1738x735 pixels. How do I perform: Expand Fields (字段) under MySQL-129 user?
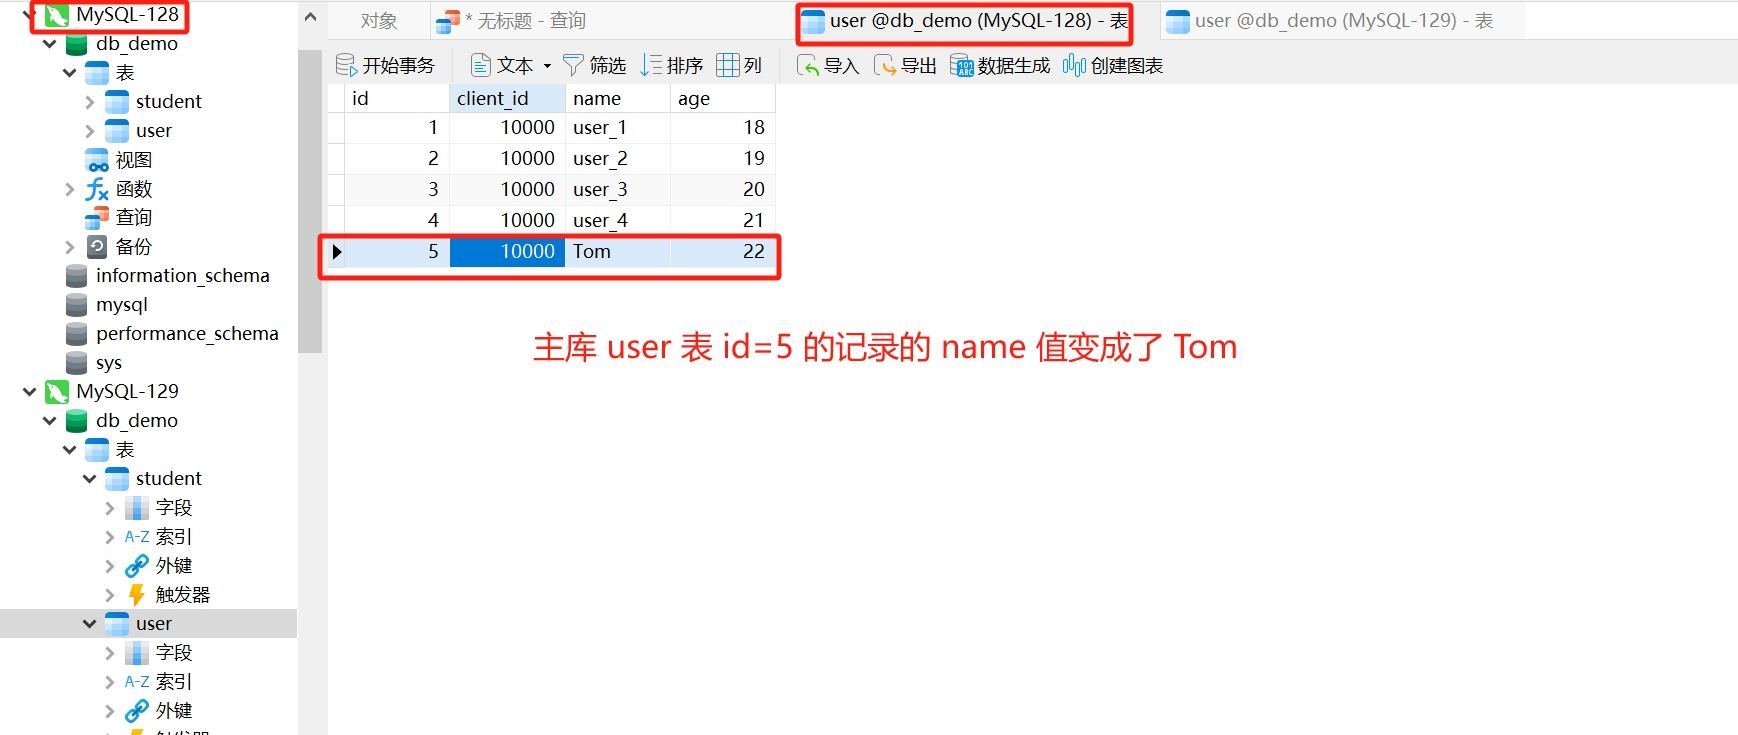click(x=110, y=653)
